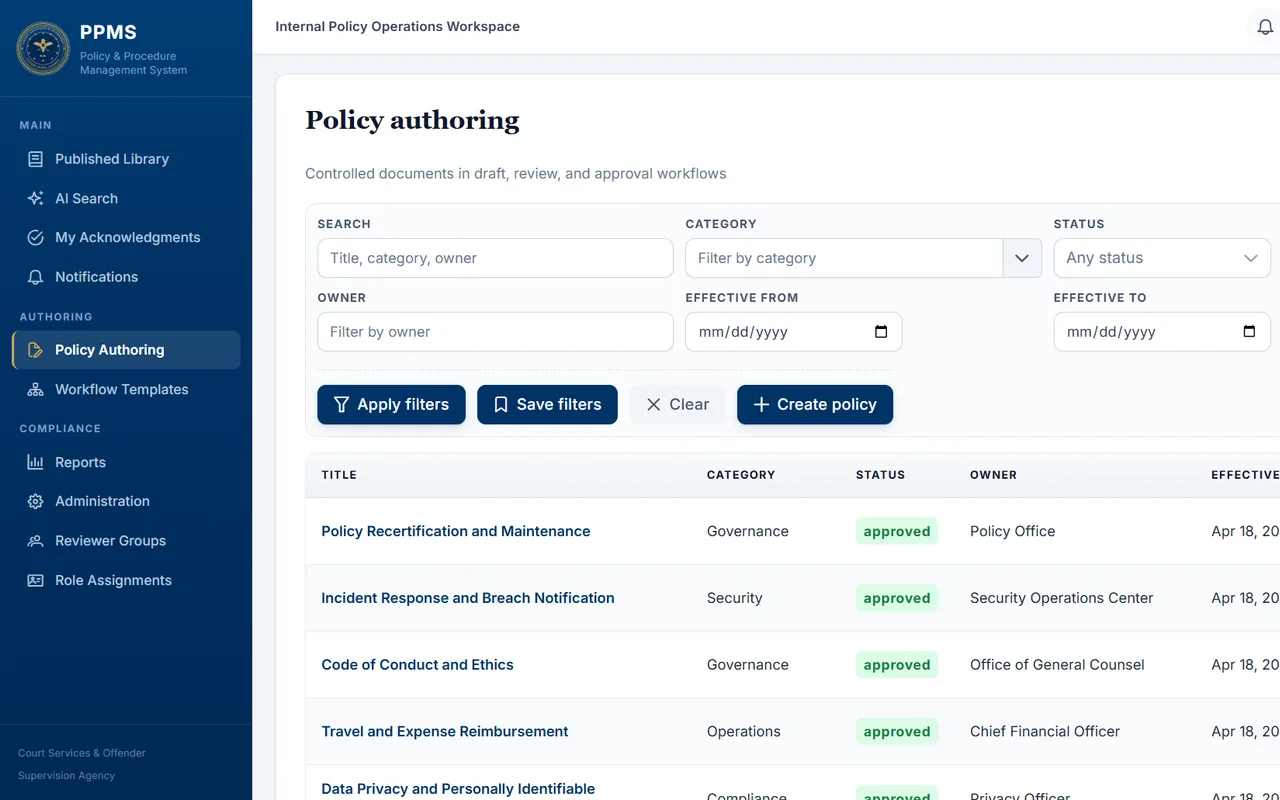1280x800 pixels.
Task: Click Internal Policy Operations Workspace header text
Action: [x=397, y=27]
